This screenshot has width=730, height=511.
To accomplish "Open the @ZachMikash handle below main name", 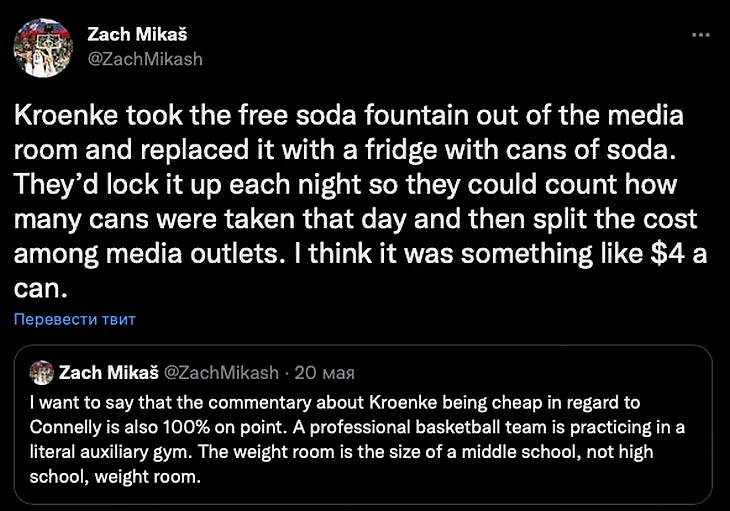I will (146, 58).
